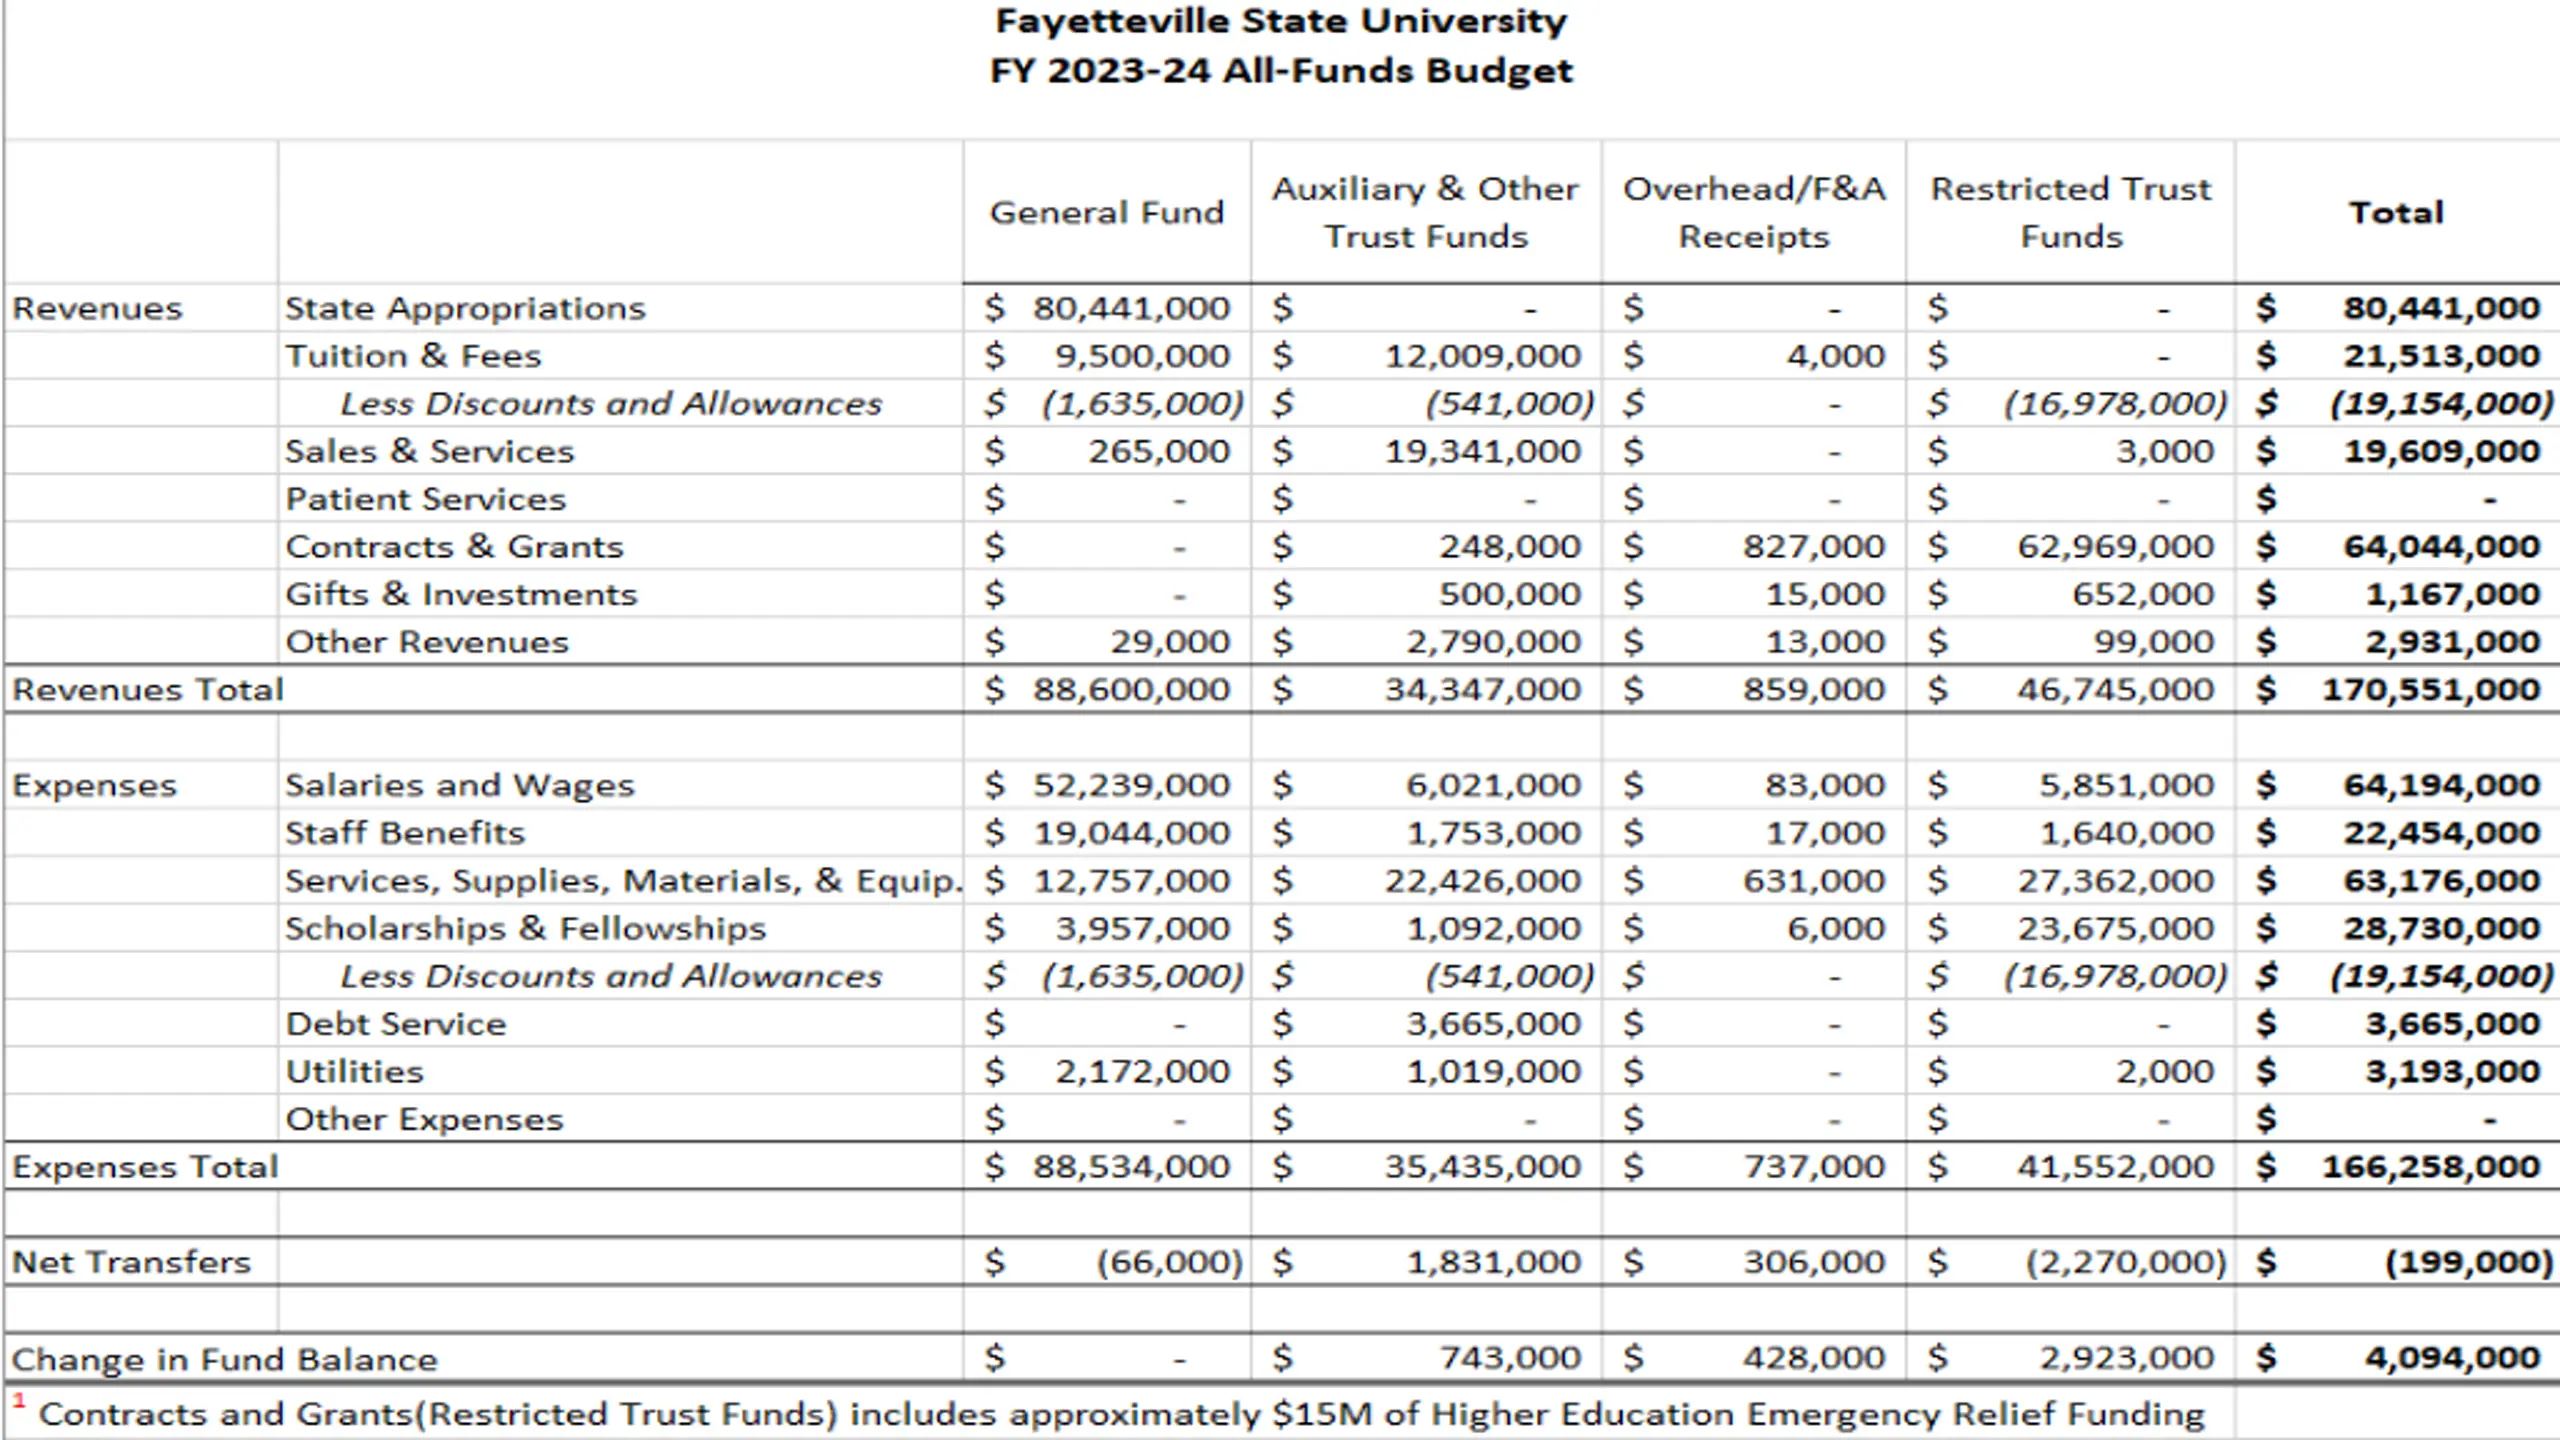Click the 'State Appropriations' row label
Image resolution: width=2560 pixels, height=1440 pixels.
click(465, 308)
